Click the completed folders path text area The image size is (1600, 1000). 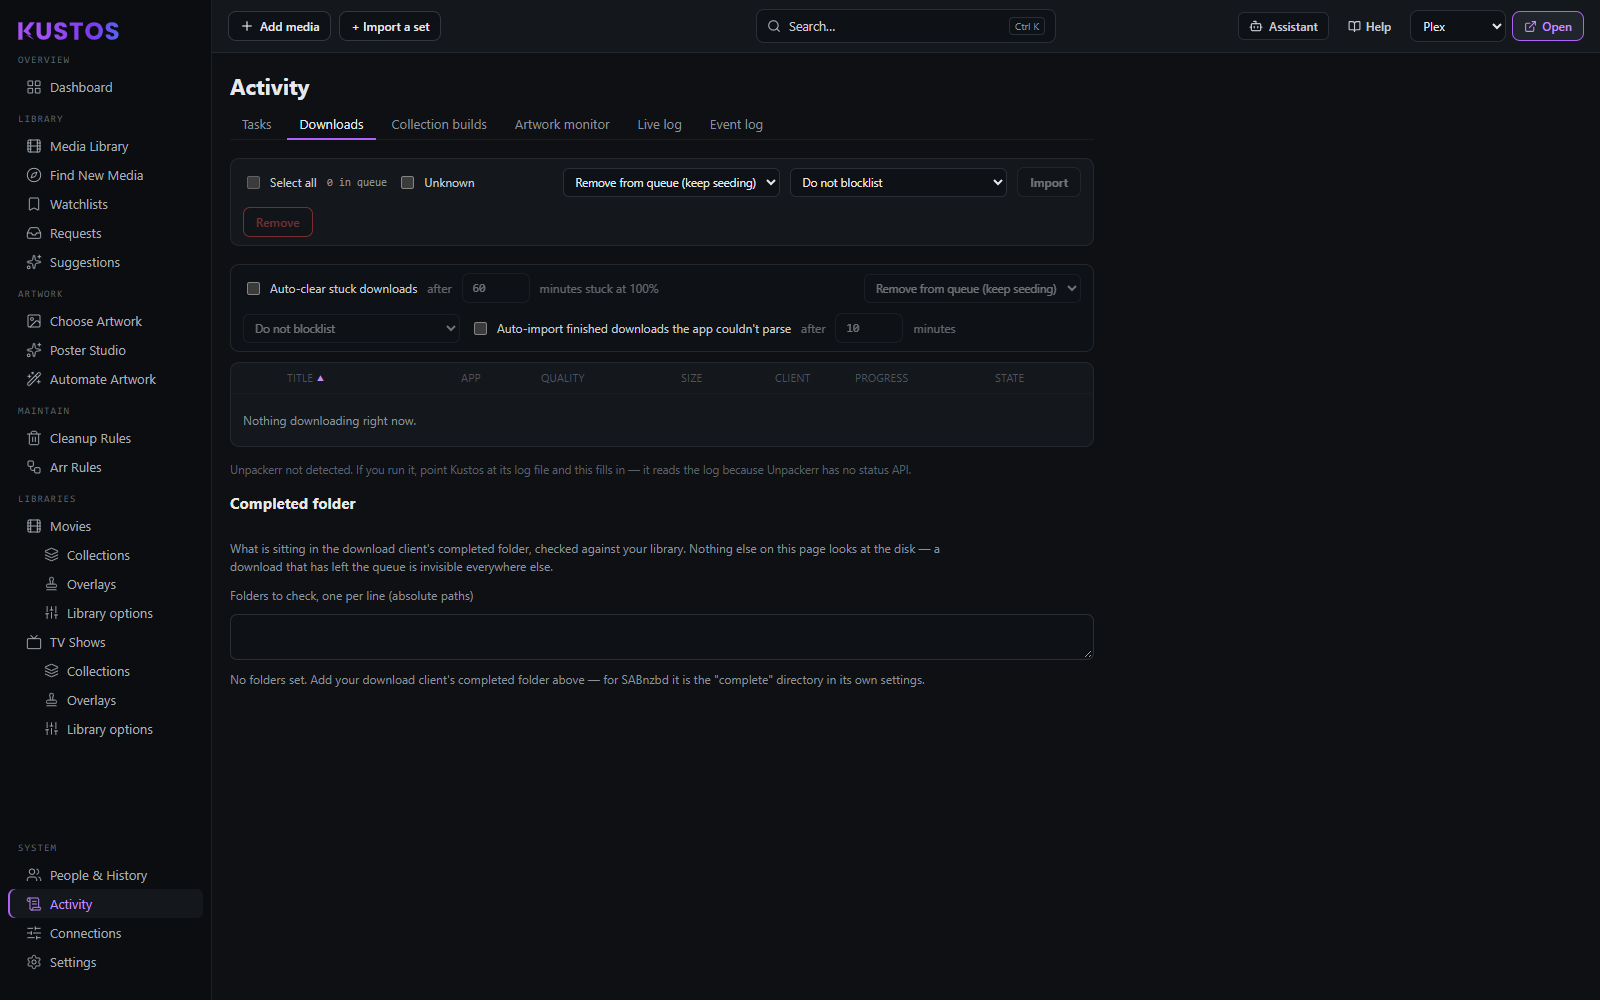tap(662, 637)
